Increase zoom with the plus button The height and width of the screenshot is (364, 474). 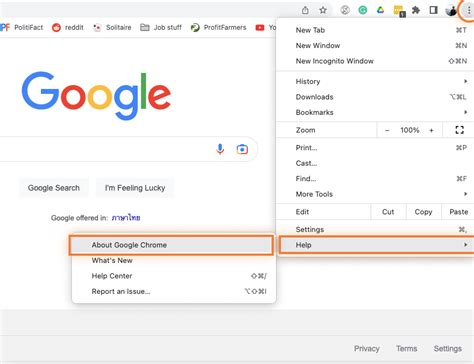[x=431, y=130]
